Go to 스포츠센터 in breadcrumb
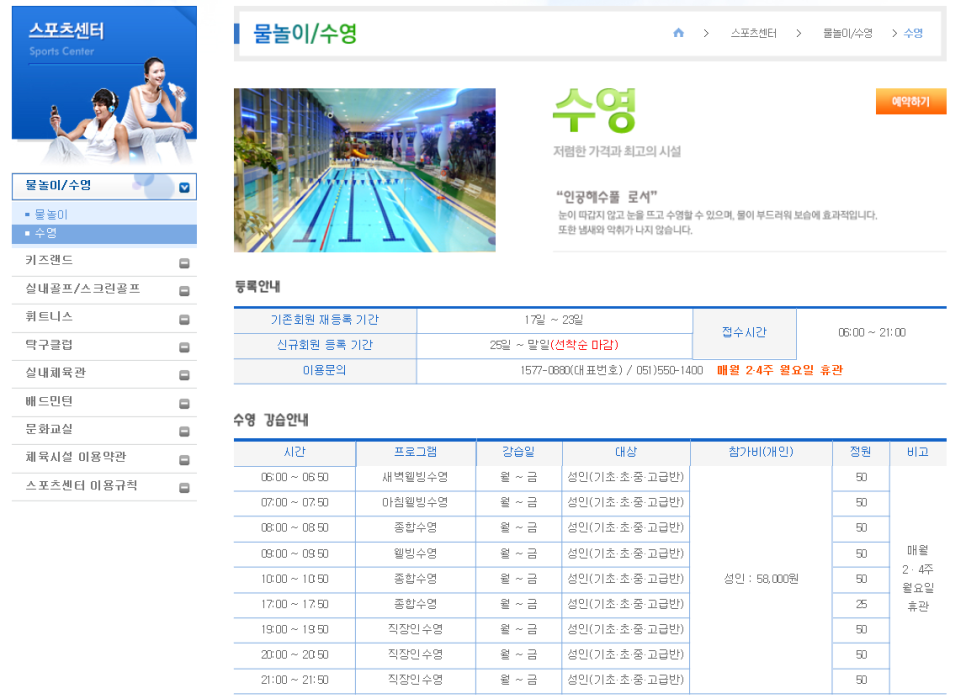The width and height of the screenshot is (966, 699). point(753,33)
